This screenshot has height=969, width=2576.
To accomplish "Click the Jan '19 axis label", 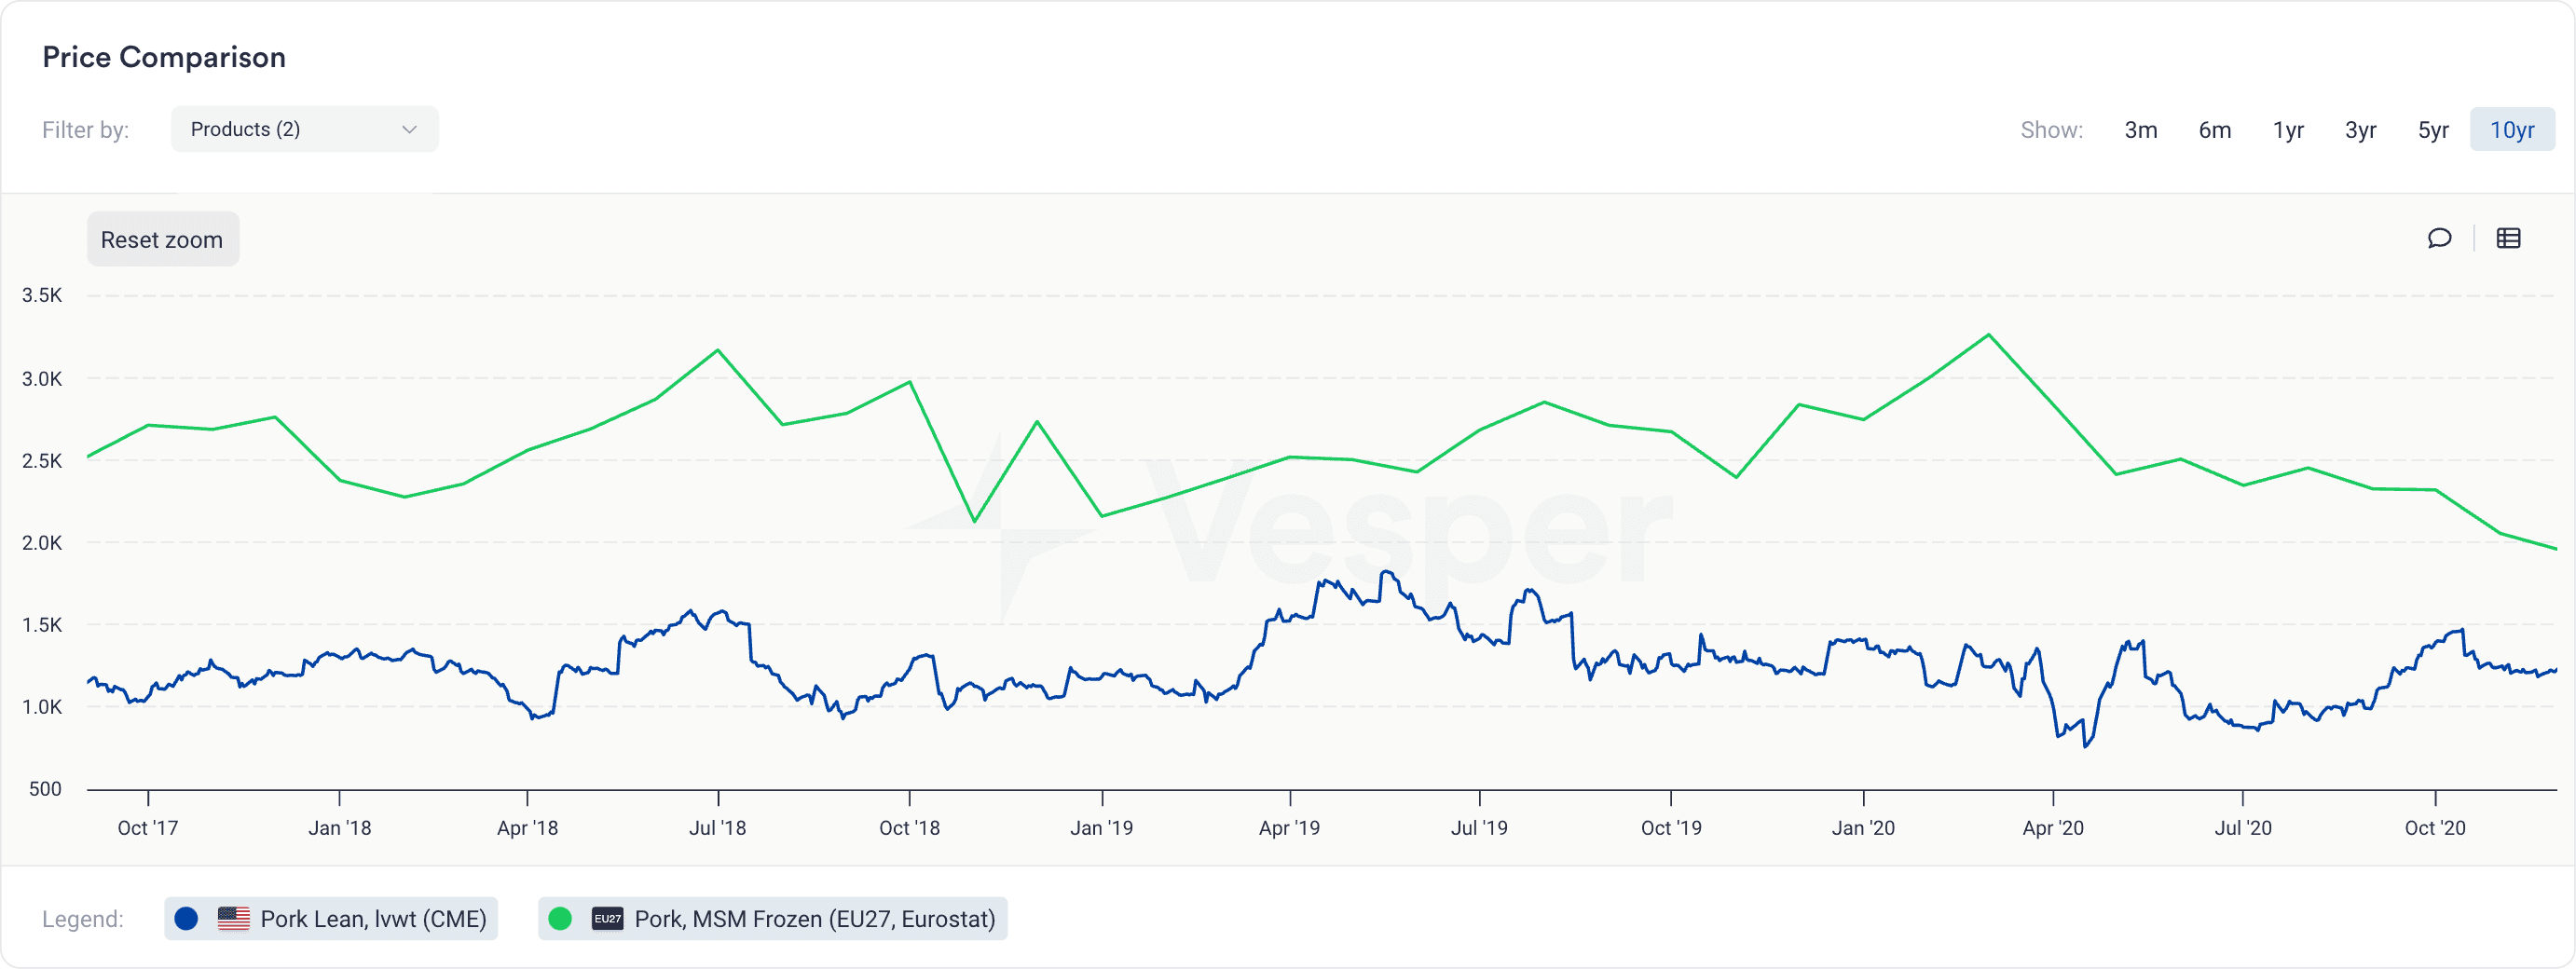I will (1101, 827).
